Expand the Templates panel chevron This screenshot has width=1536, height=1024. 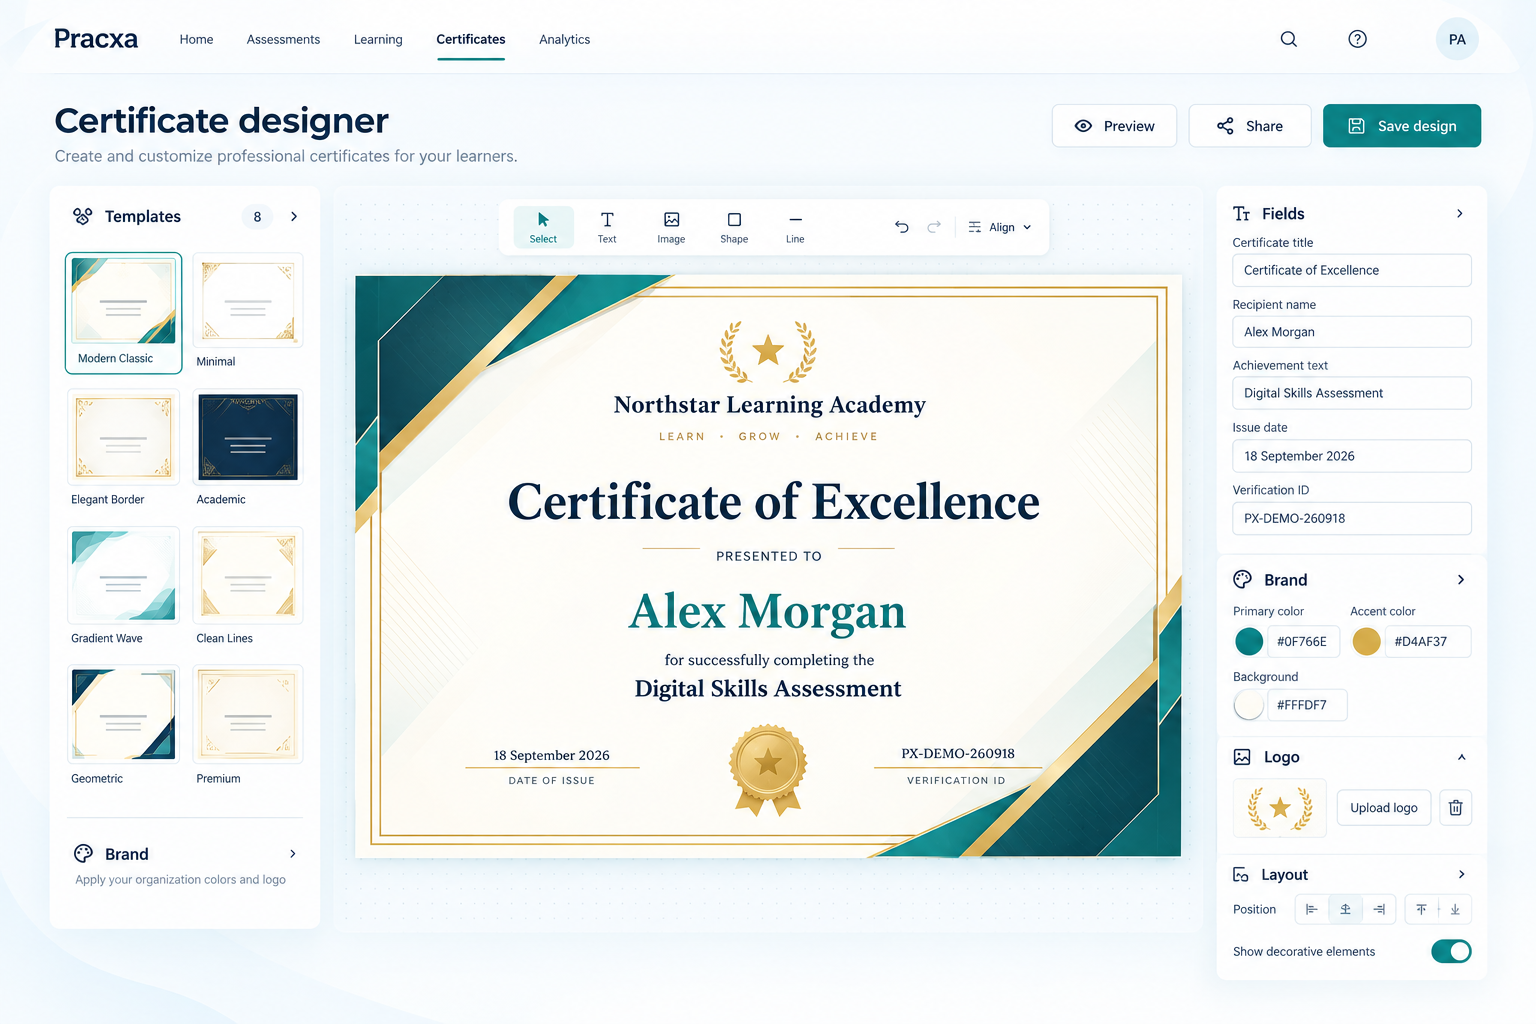tap(294, 216)
